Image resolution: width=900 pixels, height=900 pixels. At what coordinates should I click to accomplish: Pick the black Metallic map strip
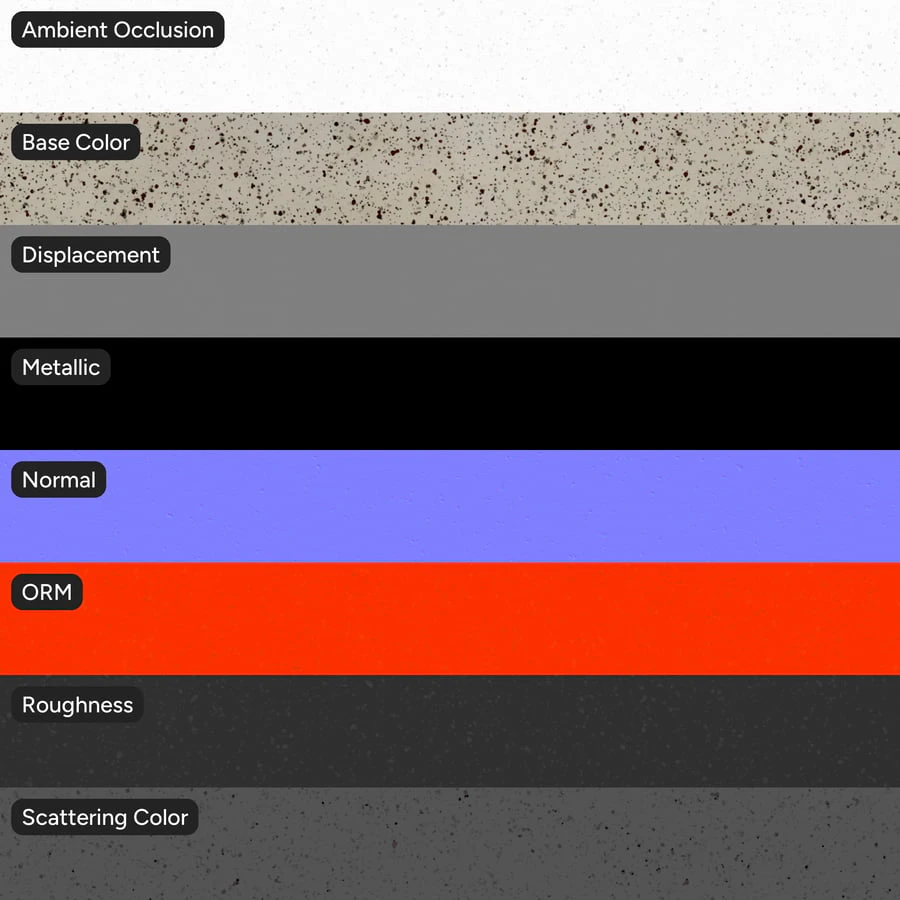point(450,394)
